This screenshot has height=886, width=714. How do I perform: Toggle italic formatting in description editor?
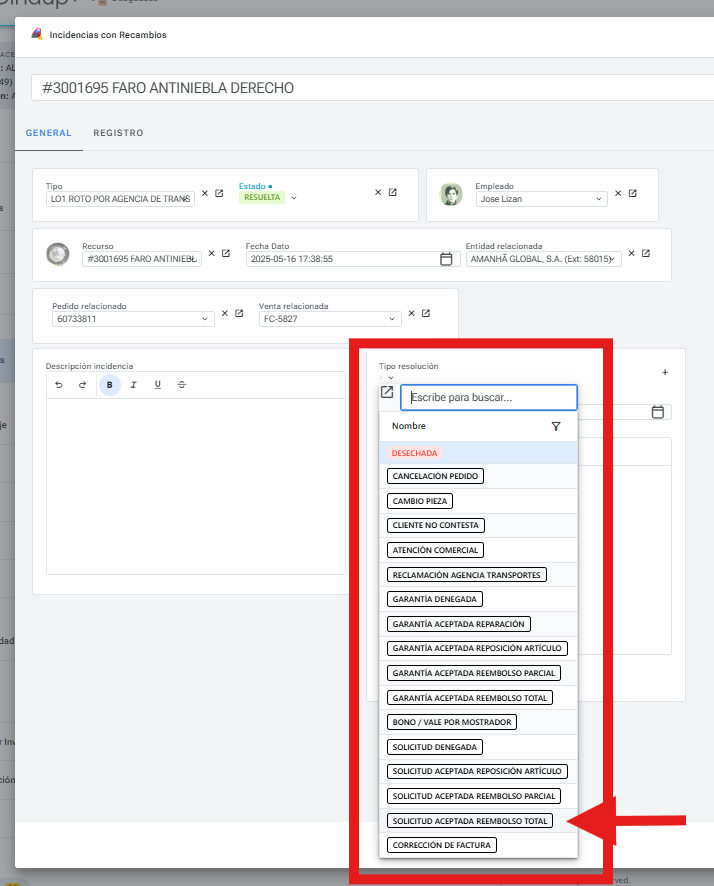[133, 385]
